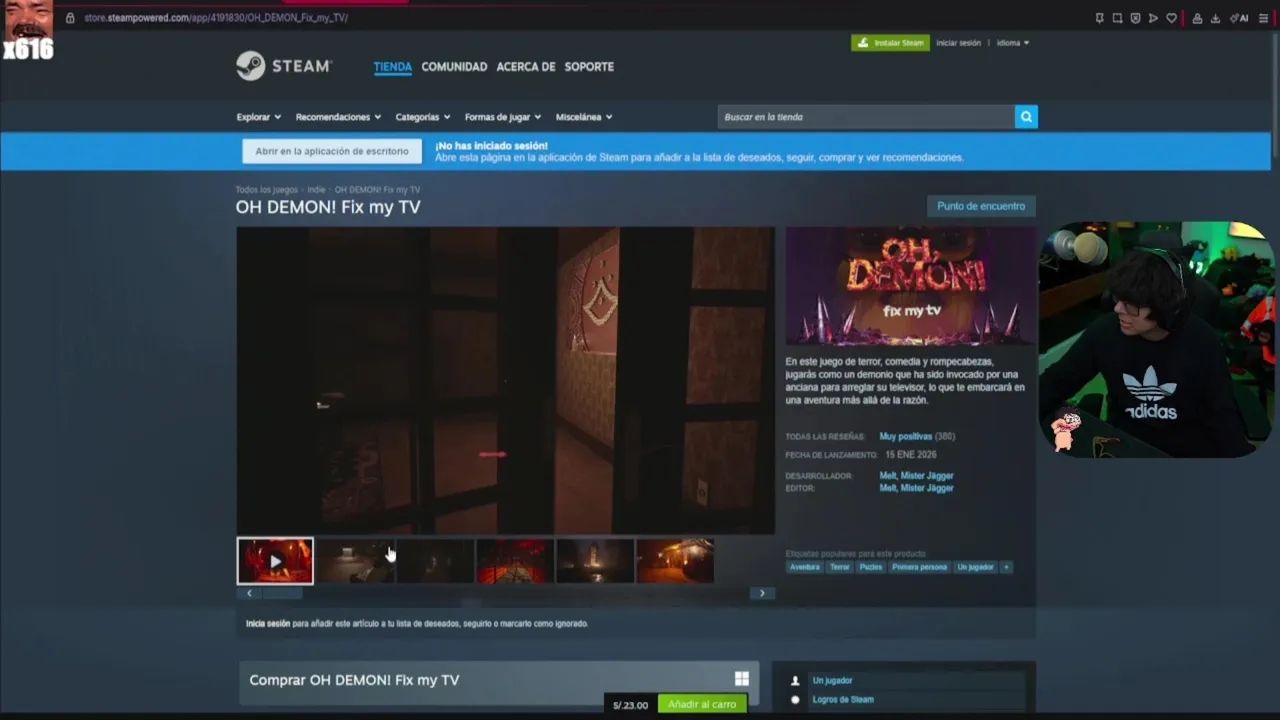Click the padlock site info icon
This screenshot has height=720, width=1280.
pos(70,18)
